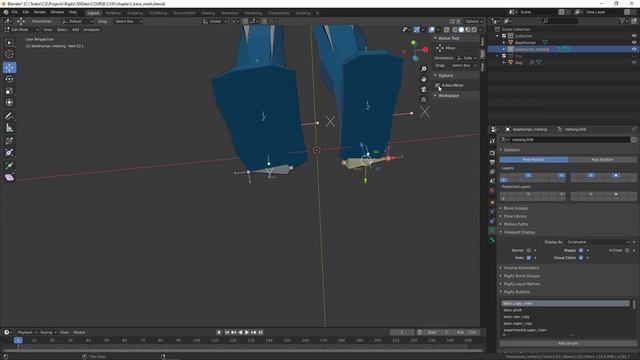The width and height of the screenshot is (640, 360).
Task: Select the Rotate tool
Action: tap(9, 79)
